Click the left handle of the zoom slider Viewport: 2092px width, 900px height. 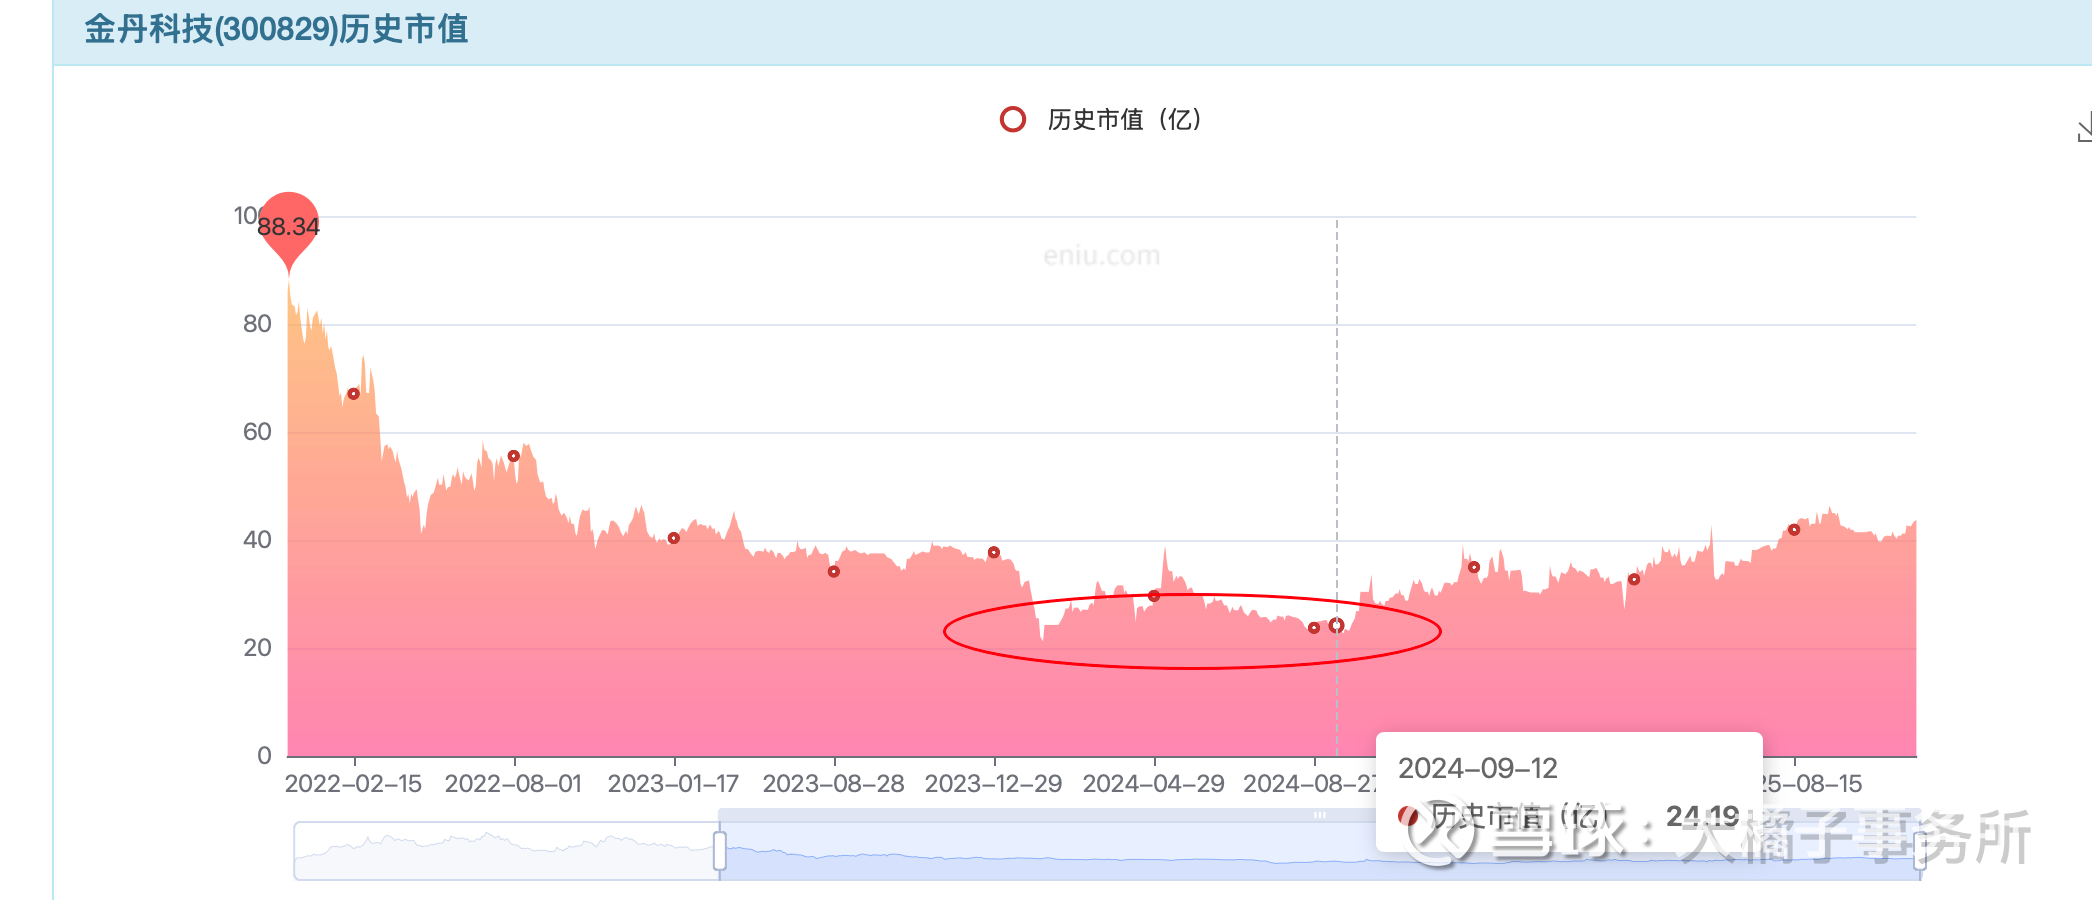[720, 851]
